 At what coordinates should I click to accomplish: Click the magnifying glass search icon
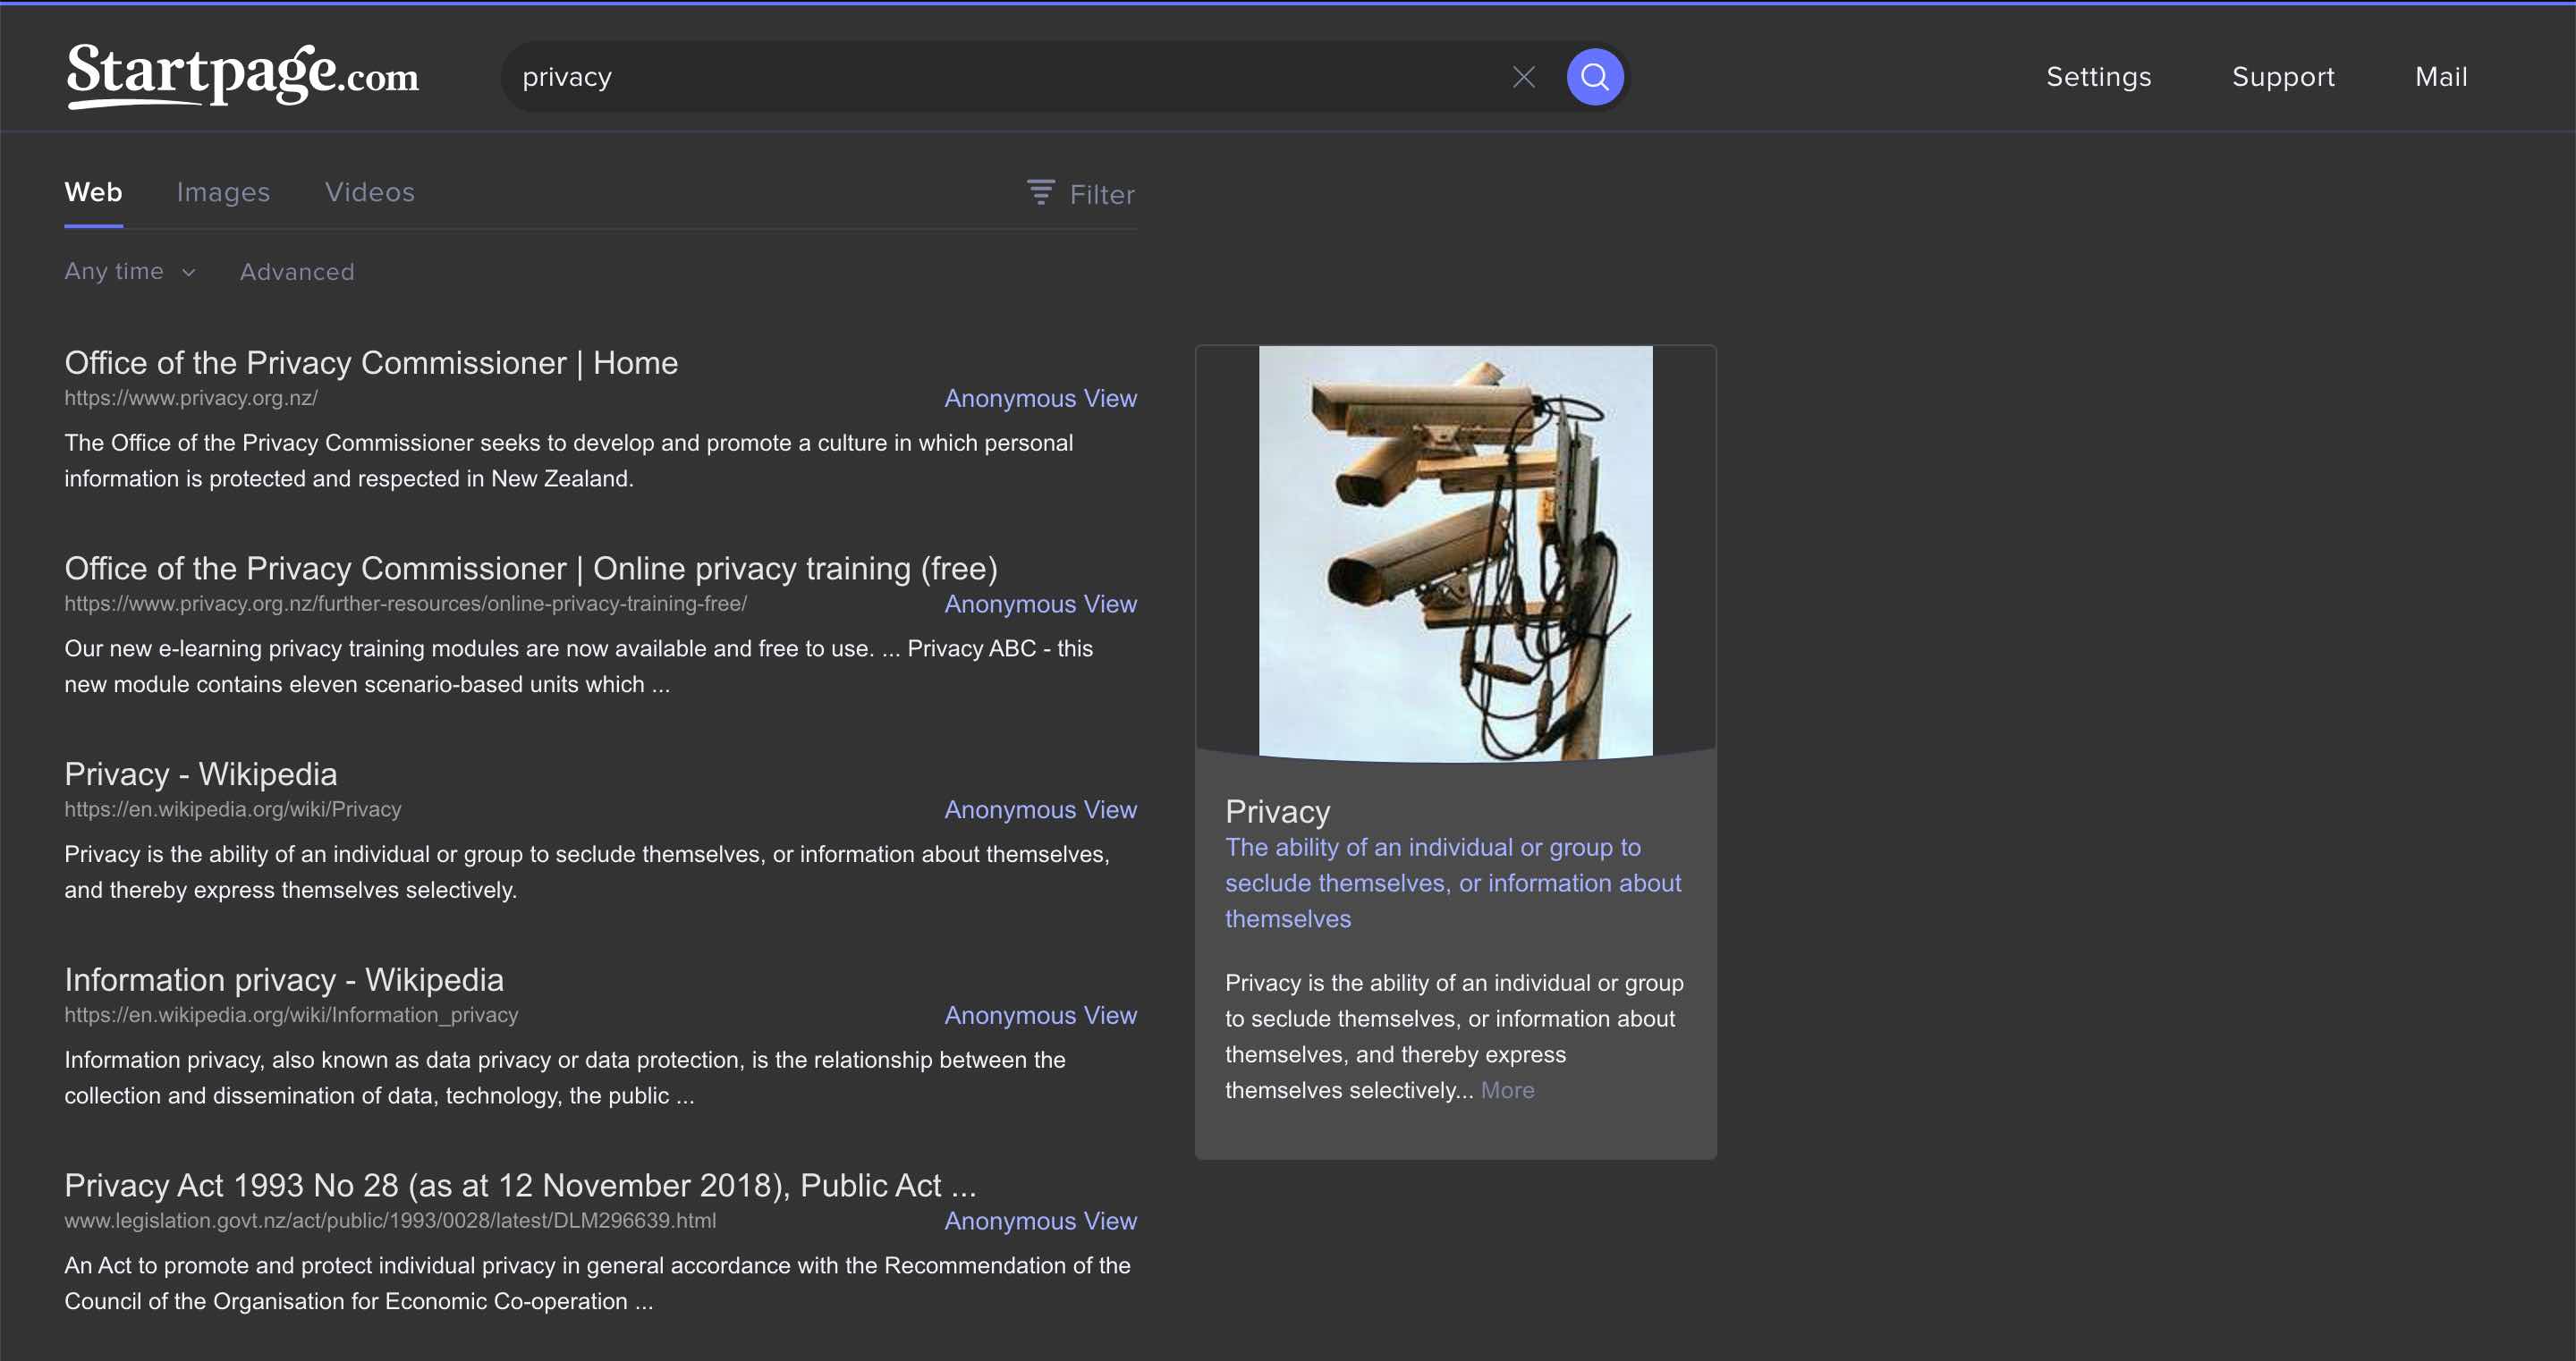pyautogui.click(x=1594, y=76)
